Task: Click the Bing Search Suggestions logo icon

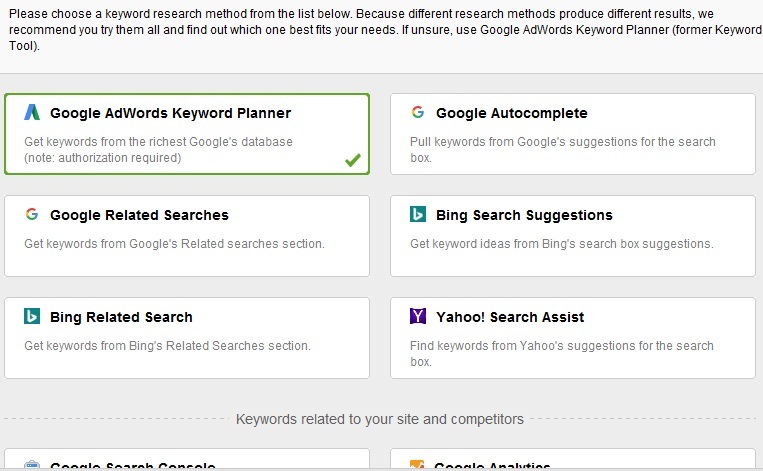Action: tap(418, 214)
